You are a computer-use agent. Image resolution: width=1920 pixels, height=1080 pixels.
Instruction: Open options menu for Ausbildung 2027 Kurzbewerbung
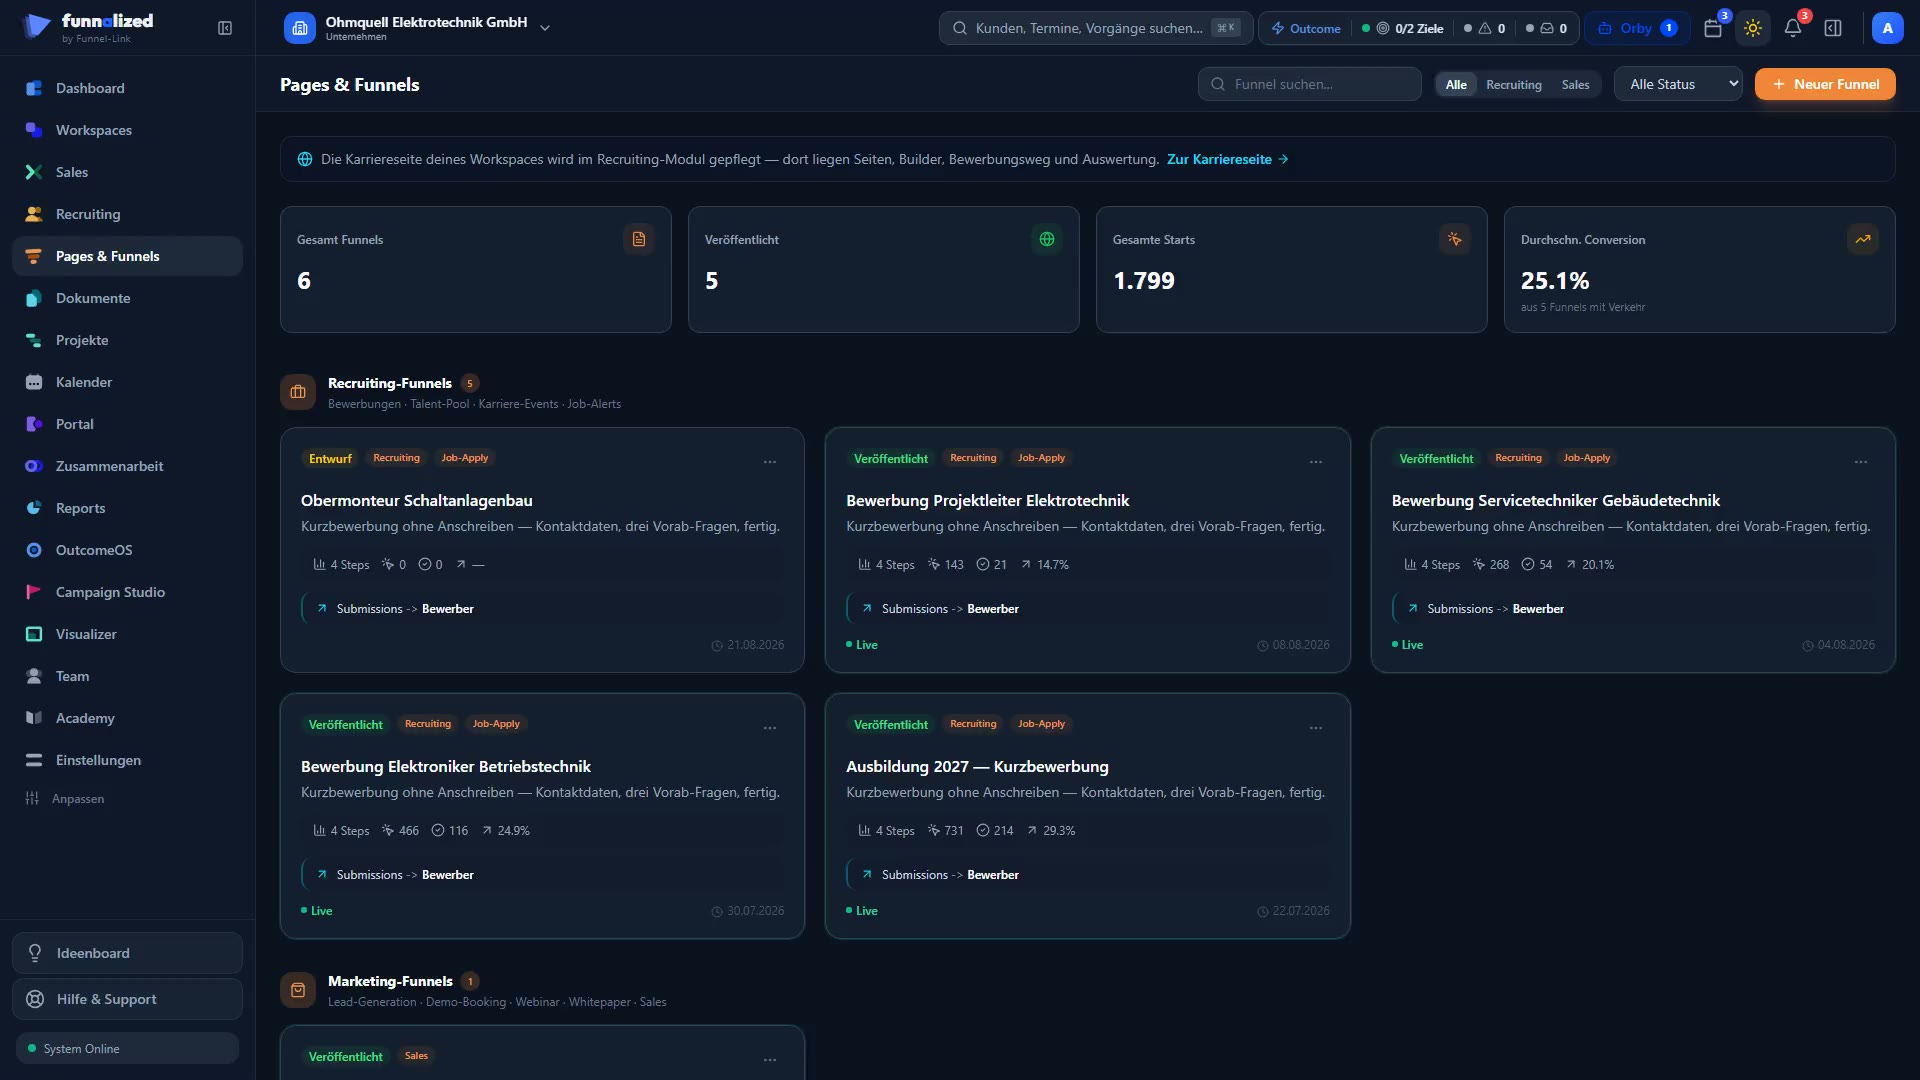tap(1316, 728)
